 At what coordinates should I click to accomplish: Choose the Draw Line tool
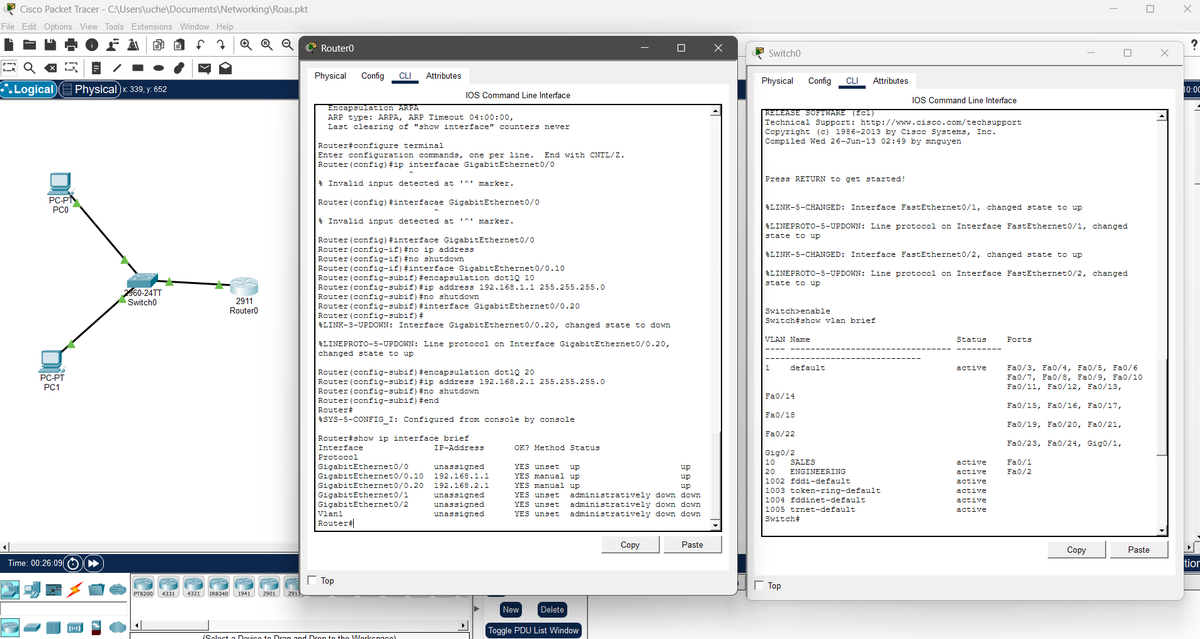[117, 67]
